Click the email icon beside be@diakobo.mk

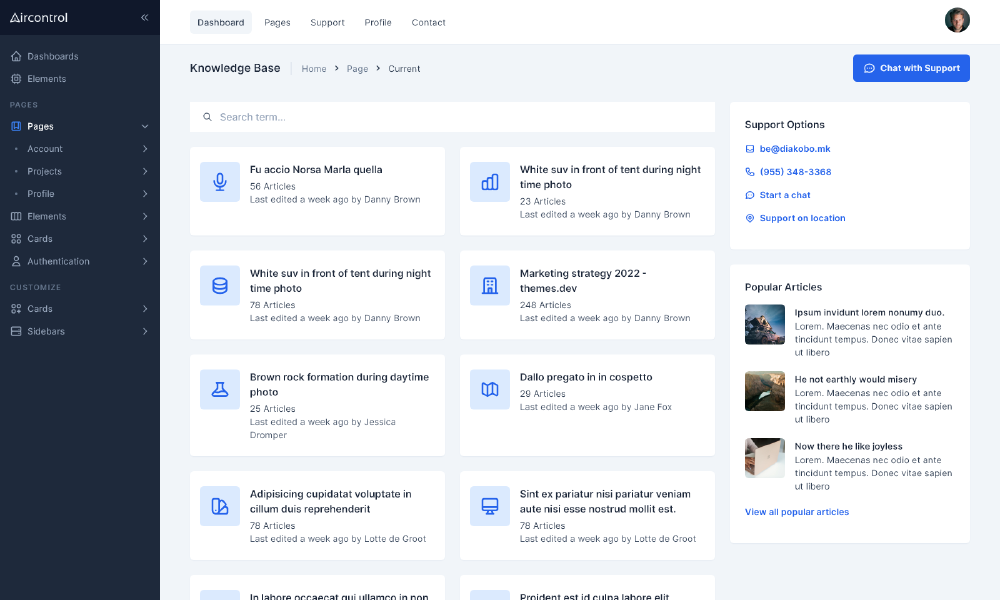click(x=749, y=148)
